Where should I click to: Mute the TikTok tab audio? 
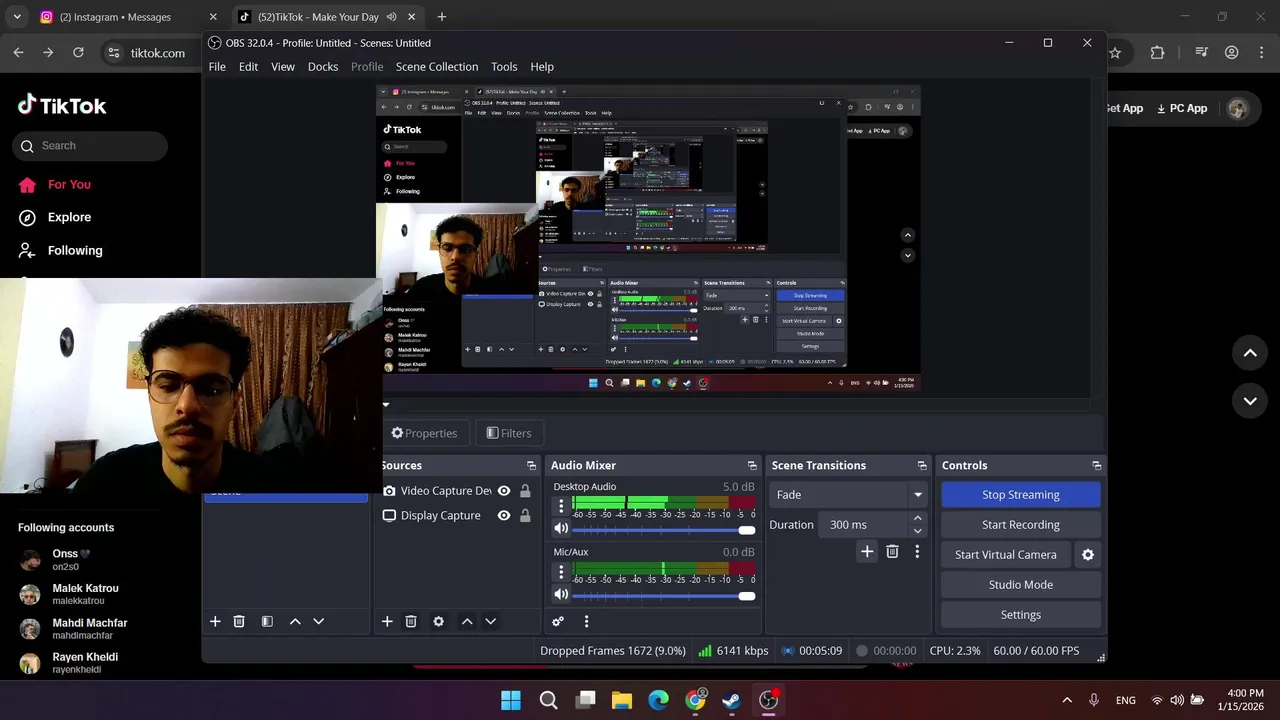coord(391,17)
